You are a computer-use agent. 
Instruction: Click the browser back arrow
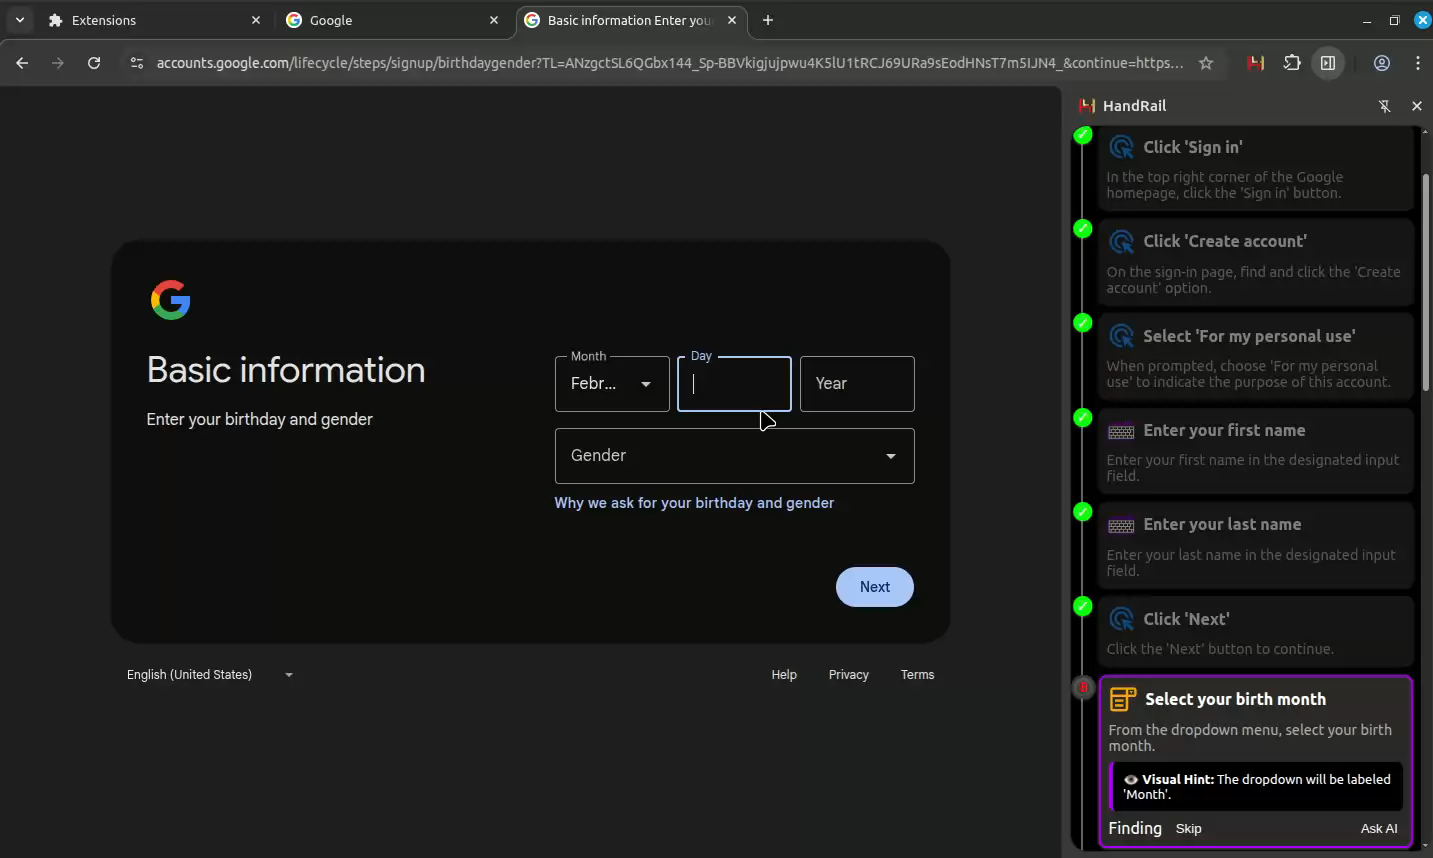(22, 63)
